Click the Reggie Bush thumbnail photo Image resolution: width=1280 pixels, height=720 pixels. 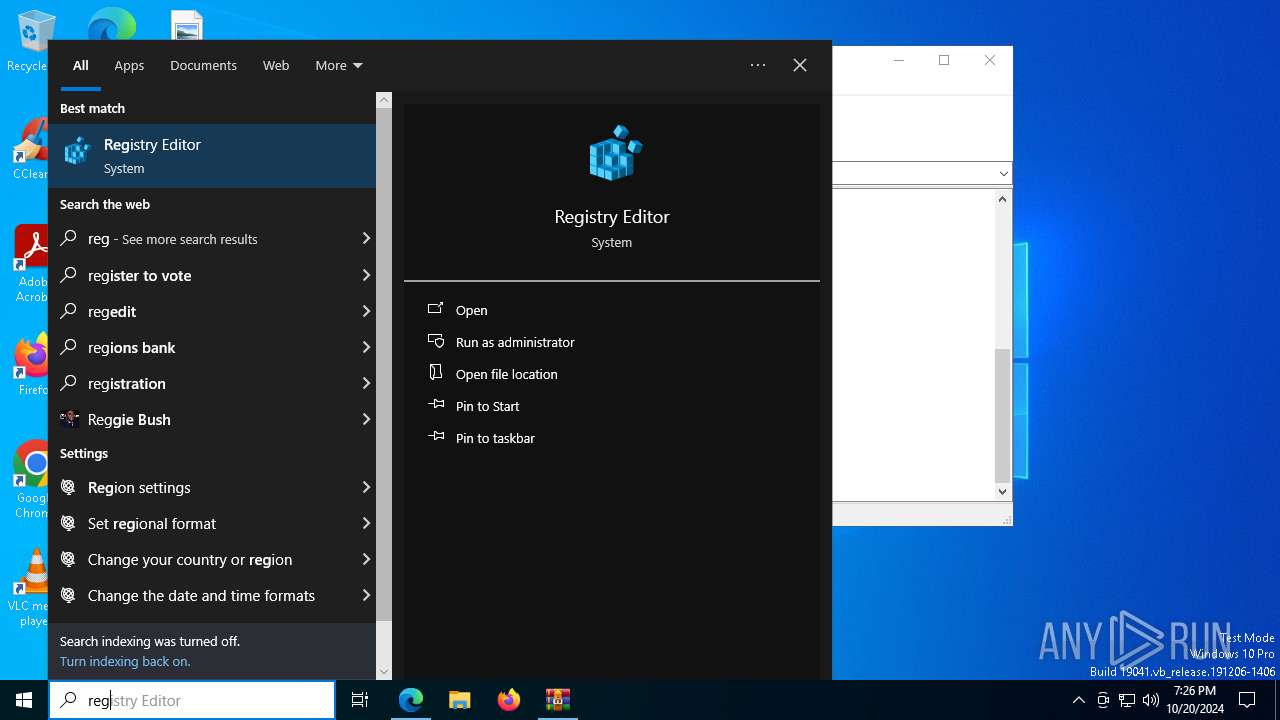(69, 419)
